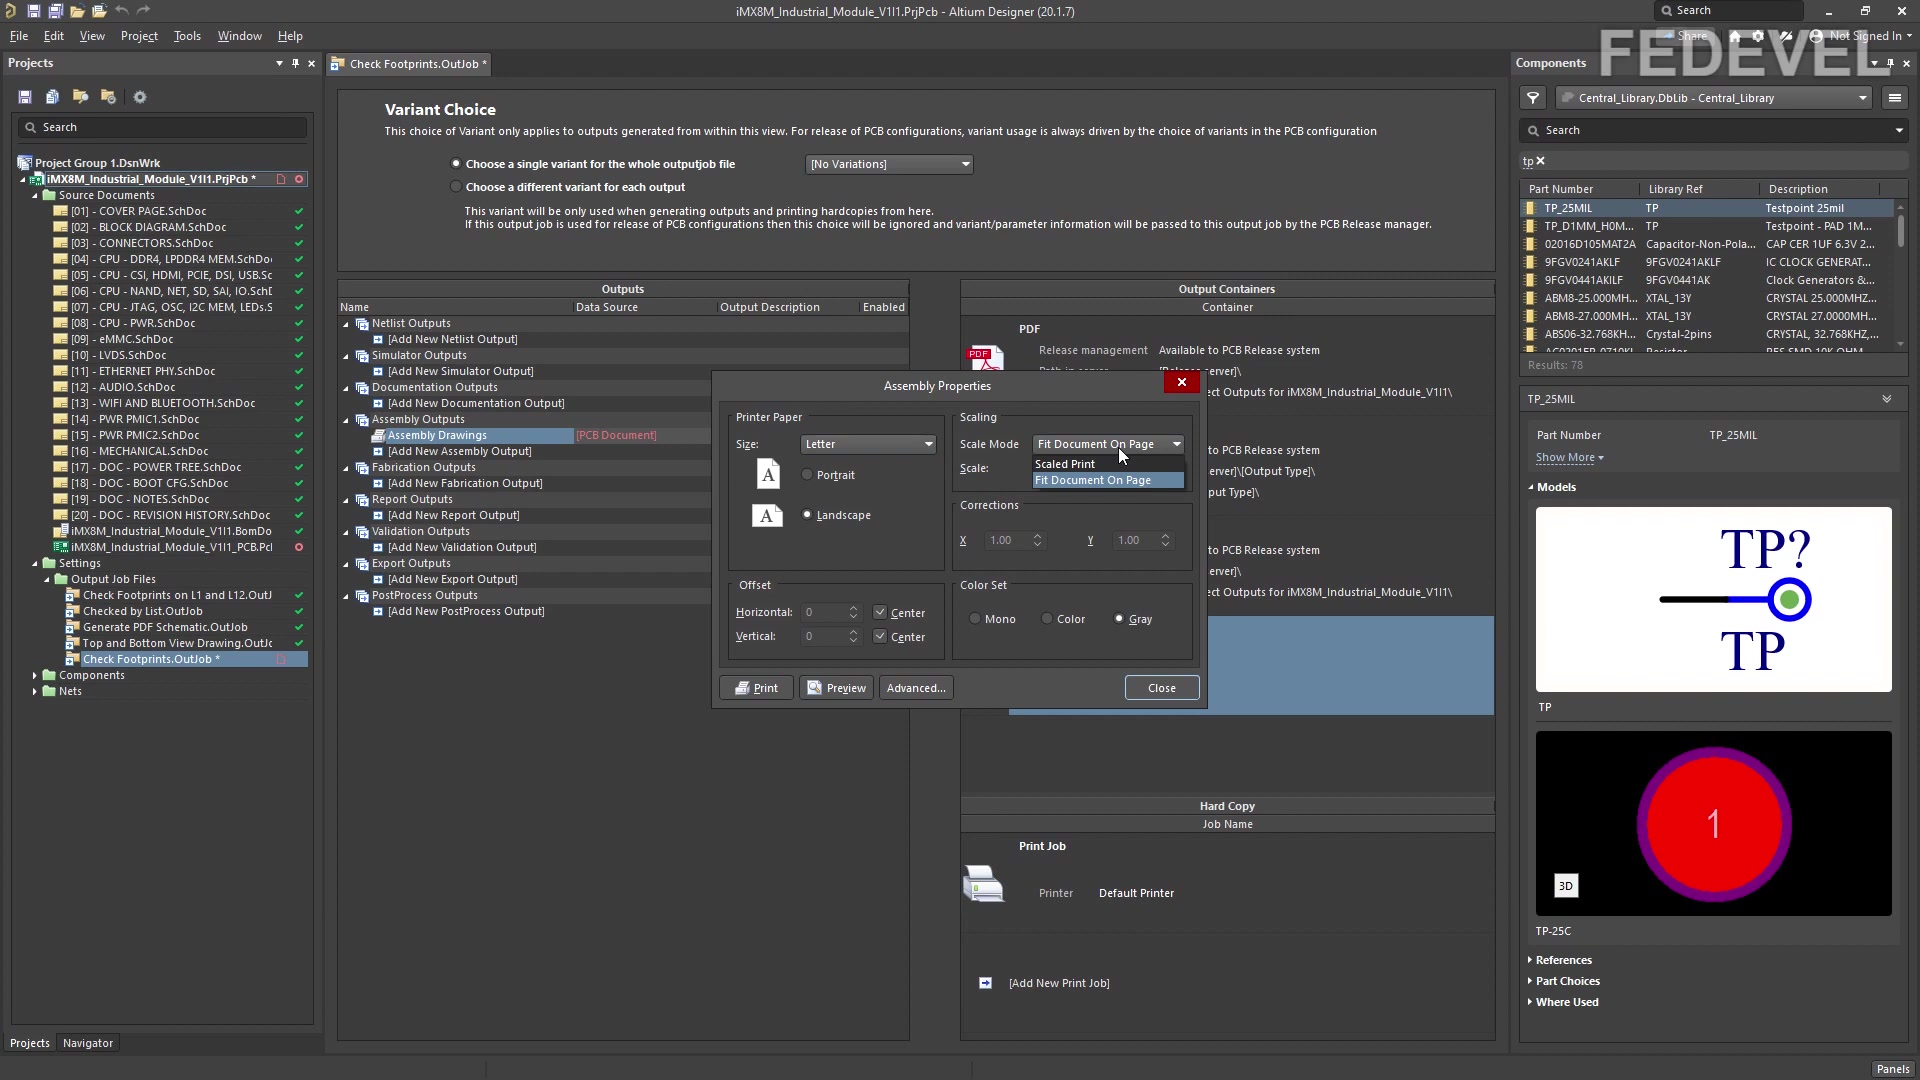Viewport: 1920px width, 1080px height.
Task: Click the 3D model view icon in components
Action: pyautogui.click(x=1565, y=885)
